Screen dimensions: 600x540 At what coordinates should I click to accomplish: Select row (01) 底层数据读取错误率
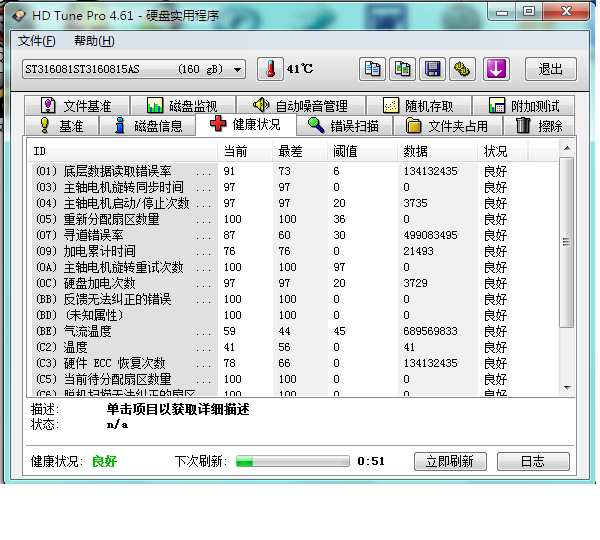pyautogui.click(x=293, y=171)
